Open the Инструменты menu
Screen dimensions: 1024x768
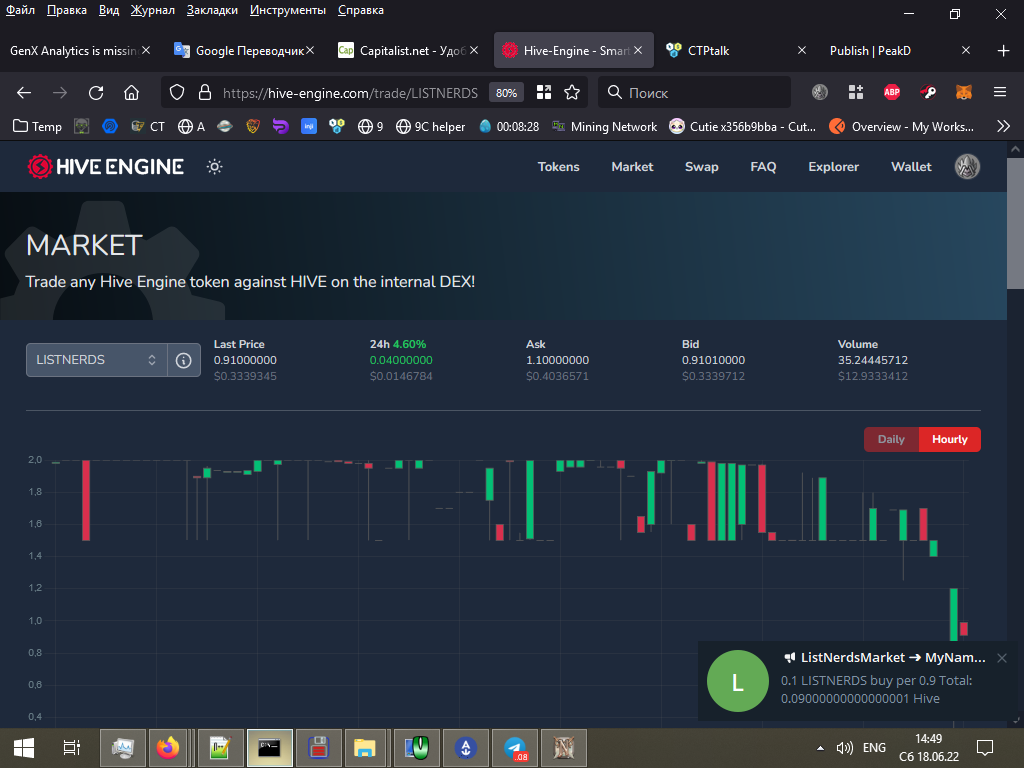coord(287,10)
